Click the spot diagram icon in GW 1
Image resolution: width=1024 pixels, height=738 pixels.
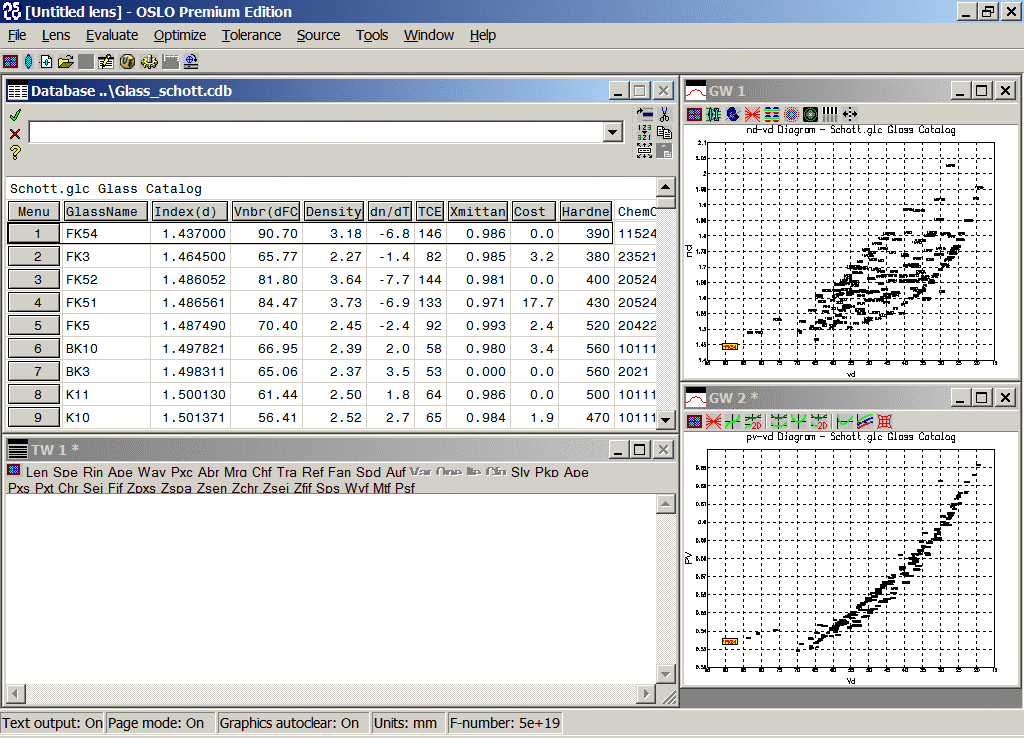791,115
